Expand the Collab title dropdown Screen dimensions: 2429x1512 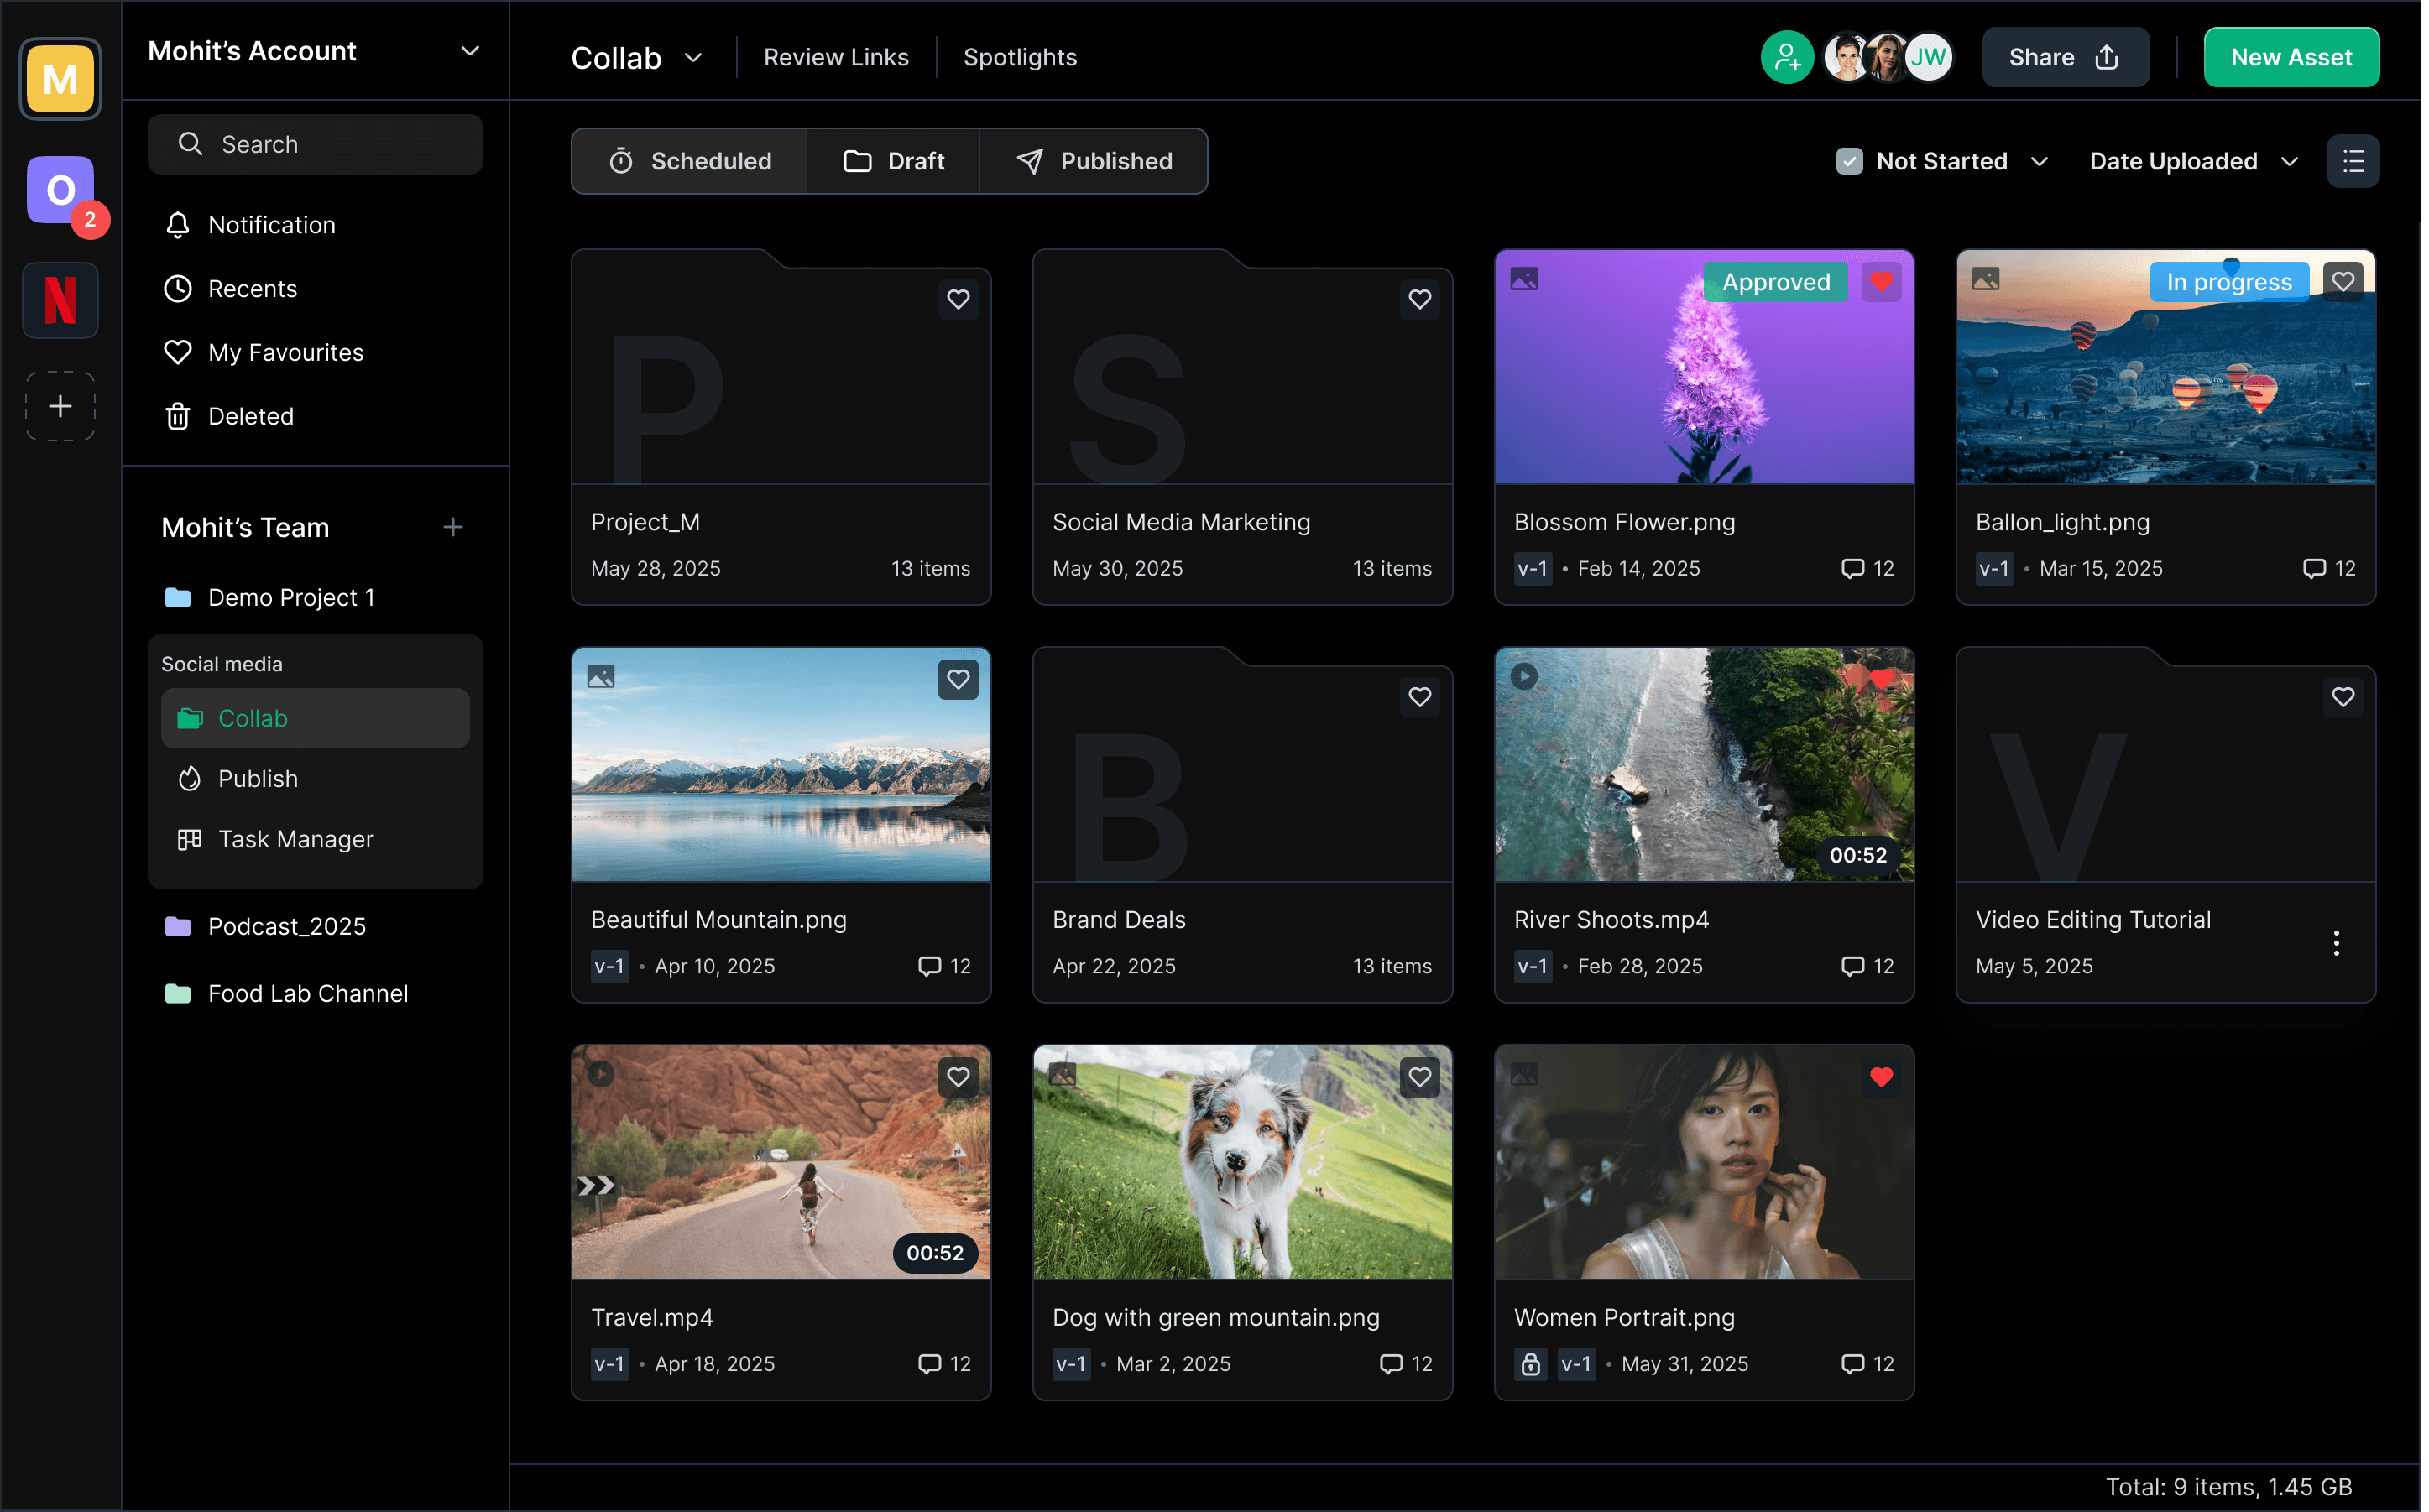pyautogui.click(x=693, y=58)
